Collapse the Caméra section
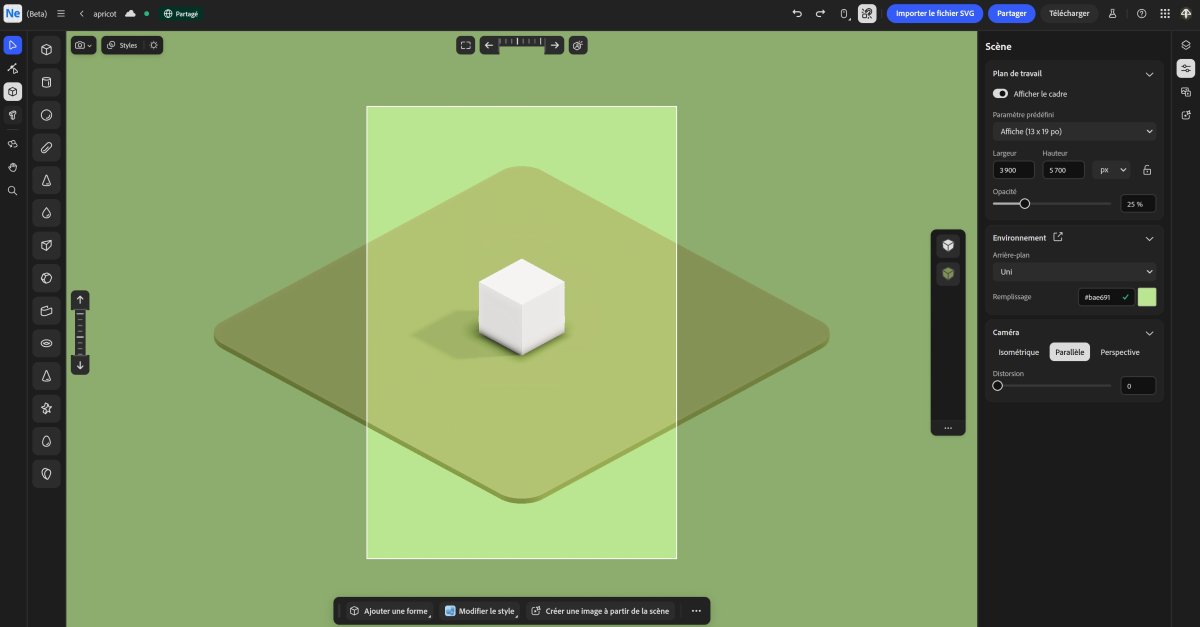 coord(1149,333)
